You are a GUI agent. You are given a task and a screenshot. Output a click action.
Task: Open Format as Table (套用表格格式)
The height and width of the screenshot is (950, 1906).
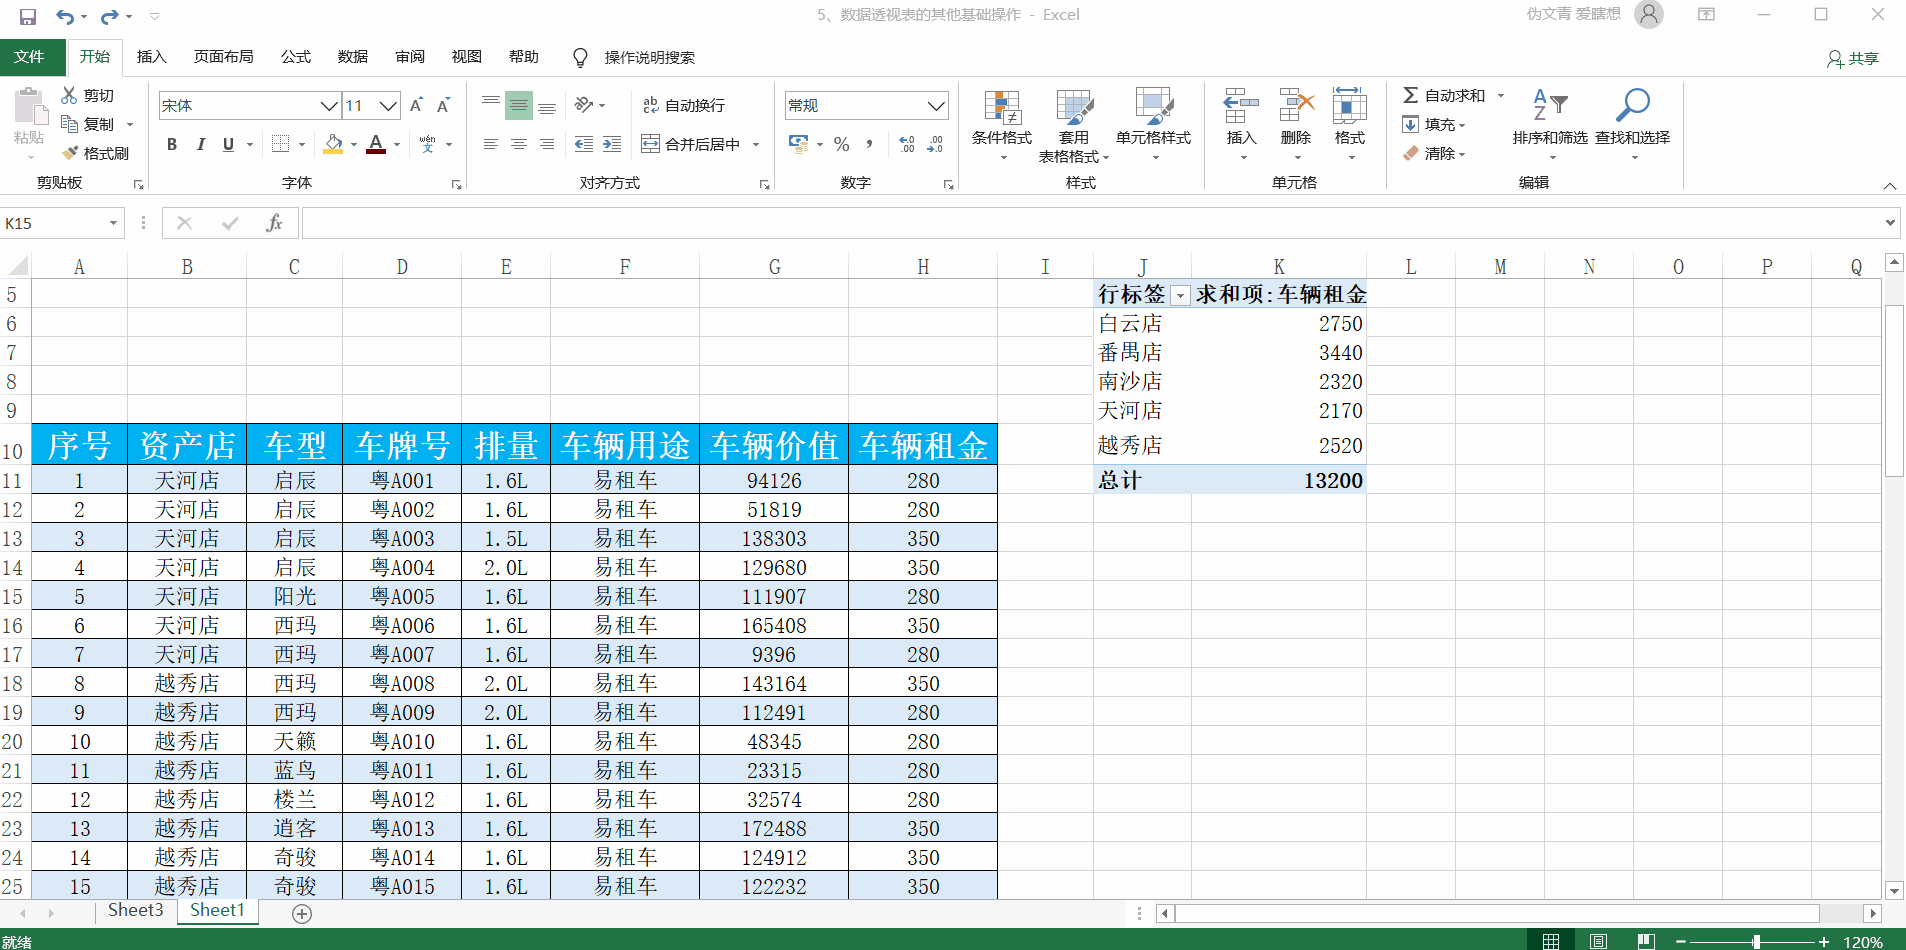(x=1074, y=124)
